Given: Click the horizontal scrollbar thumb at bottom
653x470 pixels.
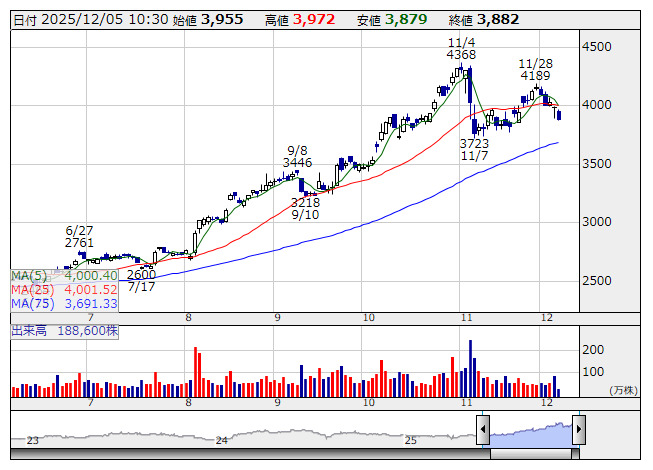Looking at the screenshot, I should [531, 454].
